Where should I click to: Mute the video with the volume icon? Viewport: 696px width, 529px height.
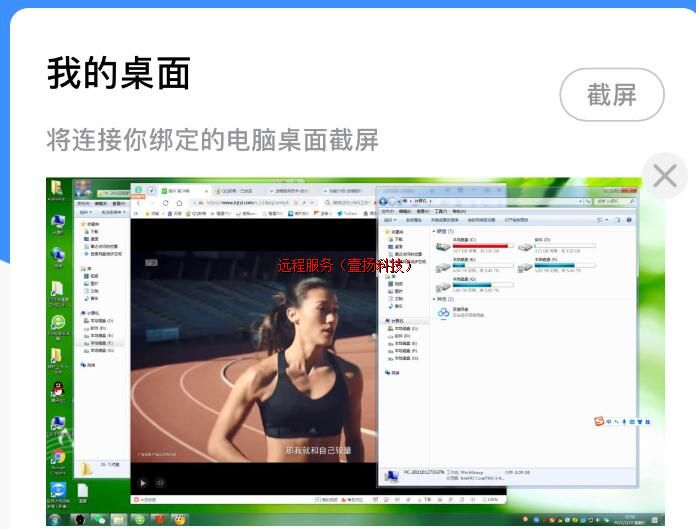tap(160, 483)
